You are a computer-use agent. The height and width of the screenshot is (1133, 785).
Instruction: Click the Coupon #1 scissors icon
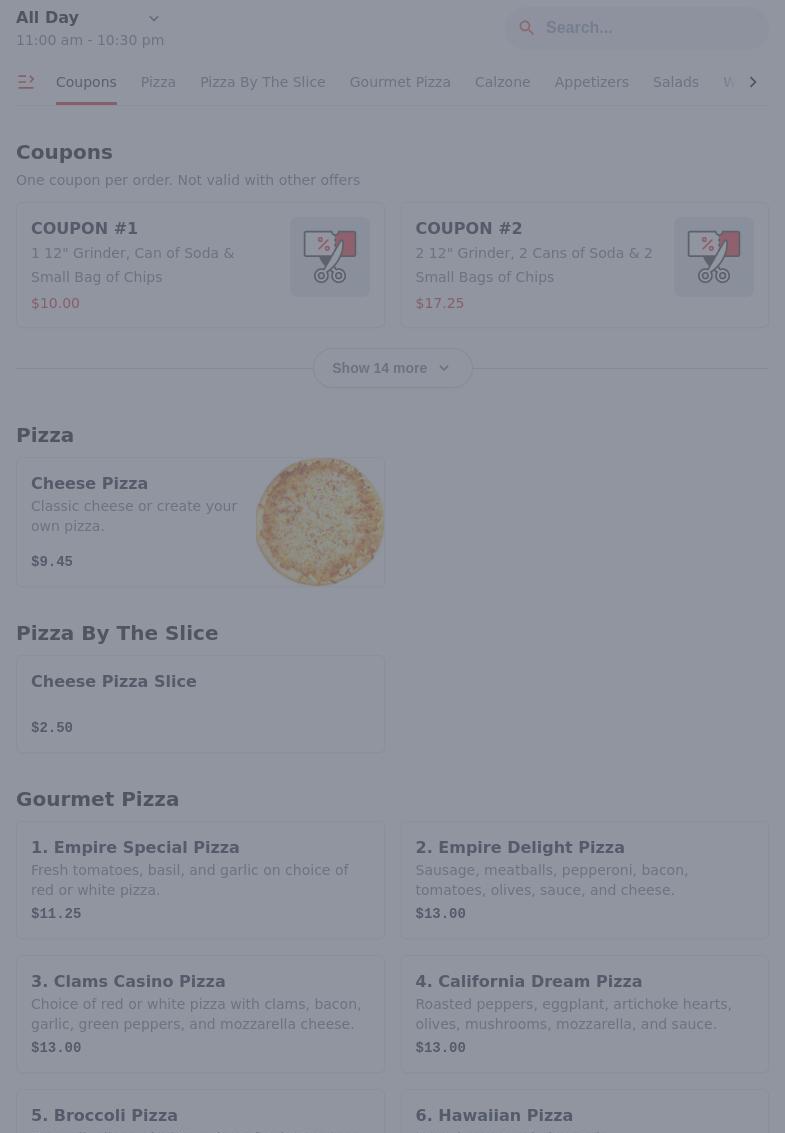point(330,257)
